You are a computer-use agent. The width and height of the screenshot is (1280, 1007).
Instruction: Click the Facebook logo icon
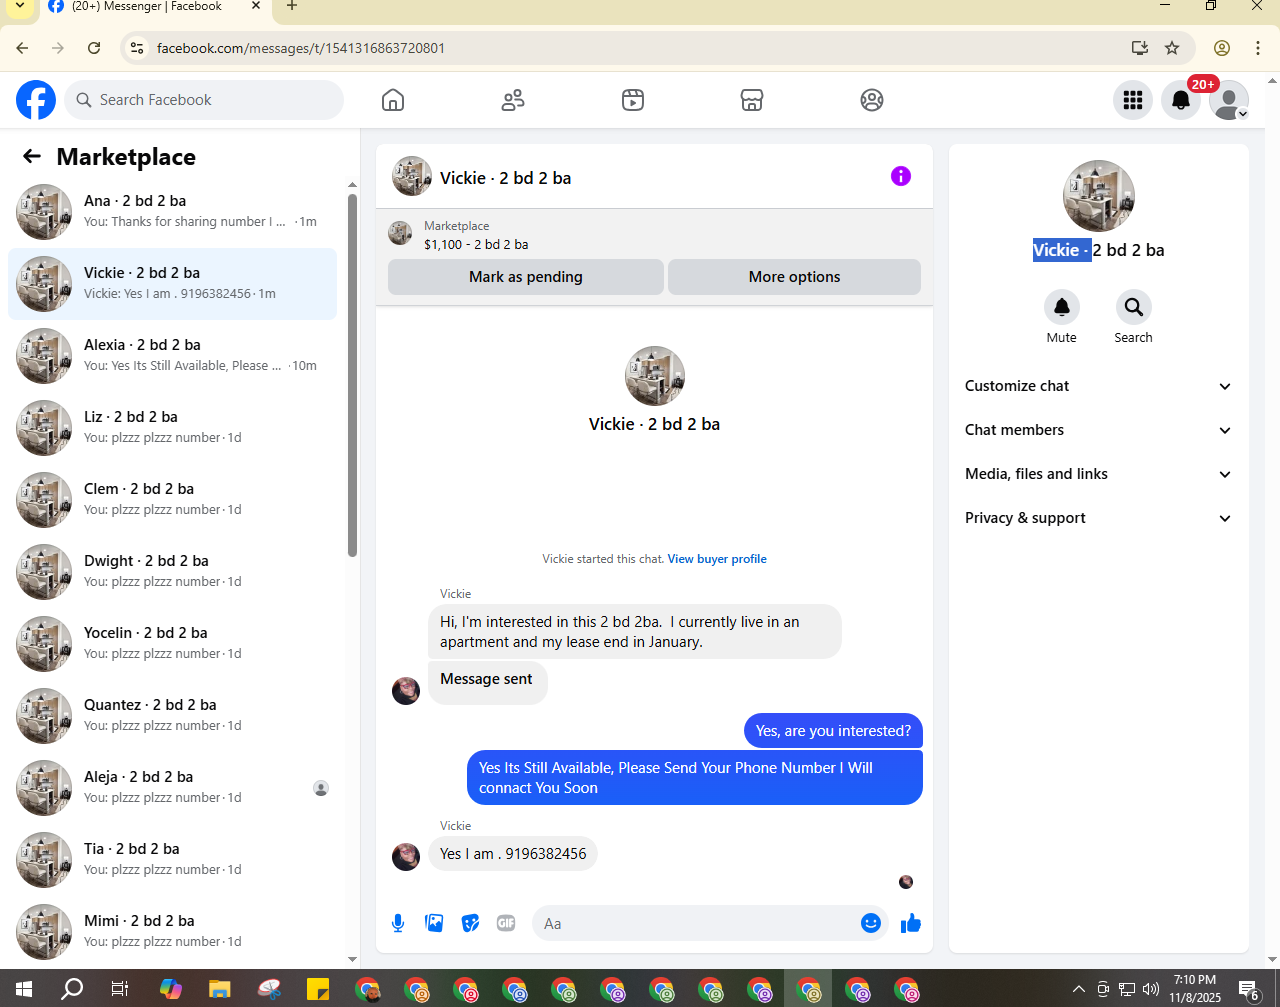click(x=36, y=100)
